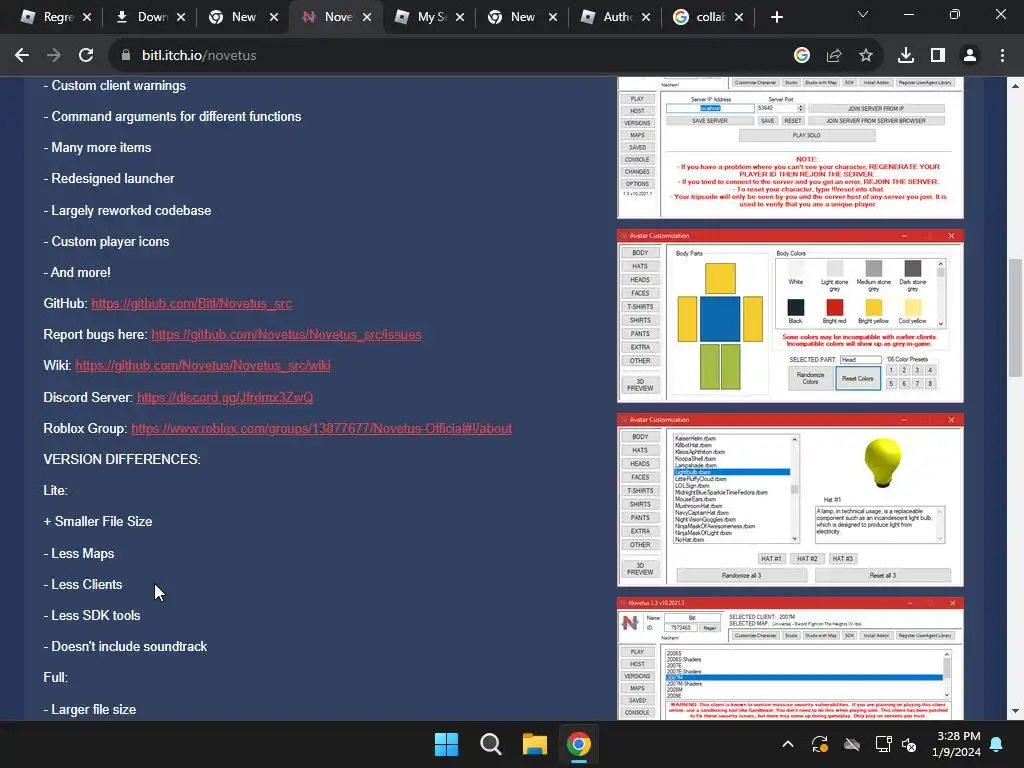Viewport: 1024px width, 768px height.
Task: Open Avatar Customization body colors screenshot
Action: pos(790,316)
